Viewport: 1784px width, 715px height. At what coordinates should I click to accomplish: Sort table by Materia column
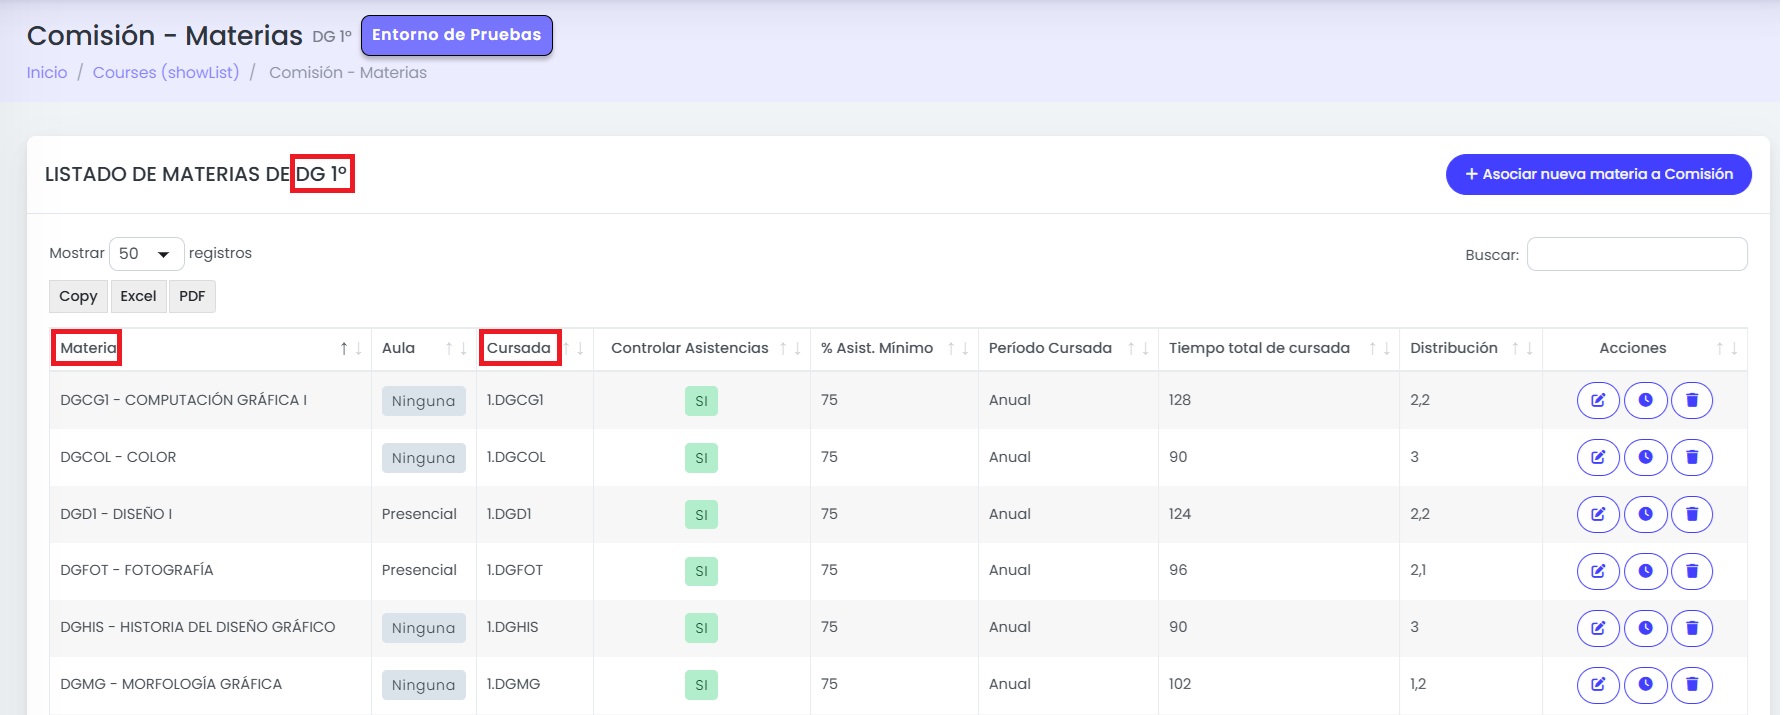(210, 349)
